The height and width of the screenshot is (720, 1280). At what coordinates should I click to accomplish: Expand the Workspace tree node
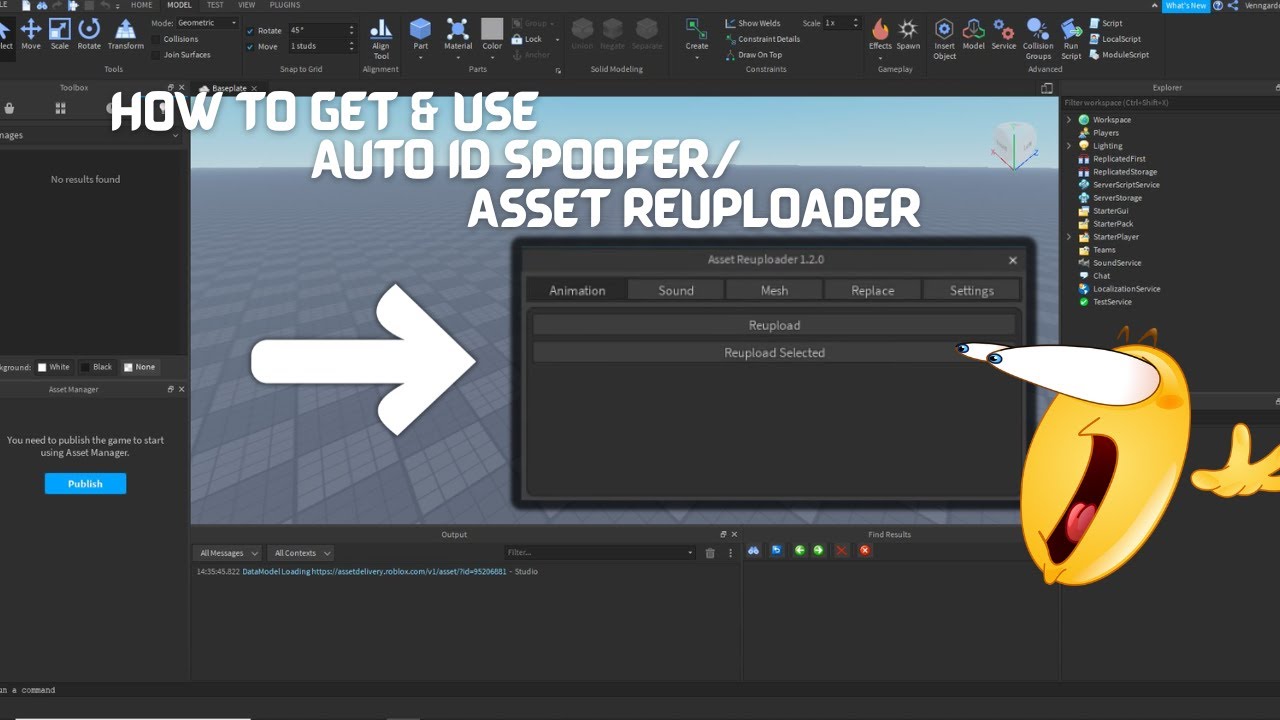[x=1069, y=120]
